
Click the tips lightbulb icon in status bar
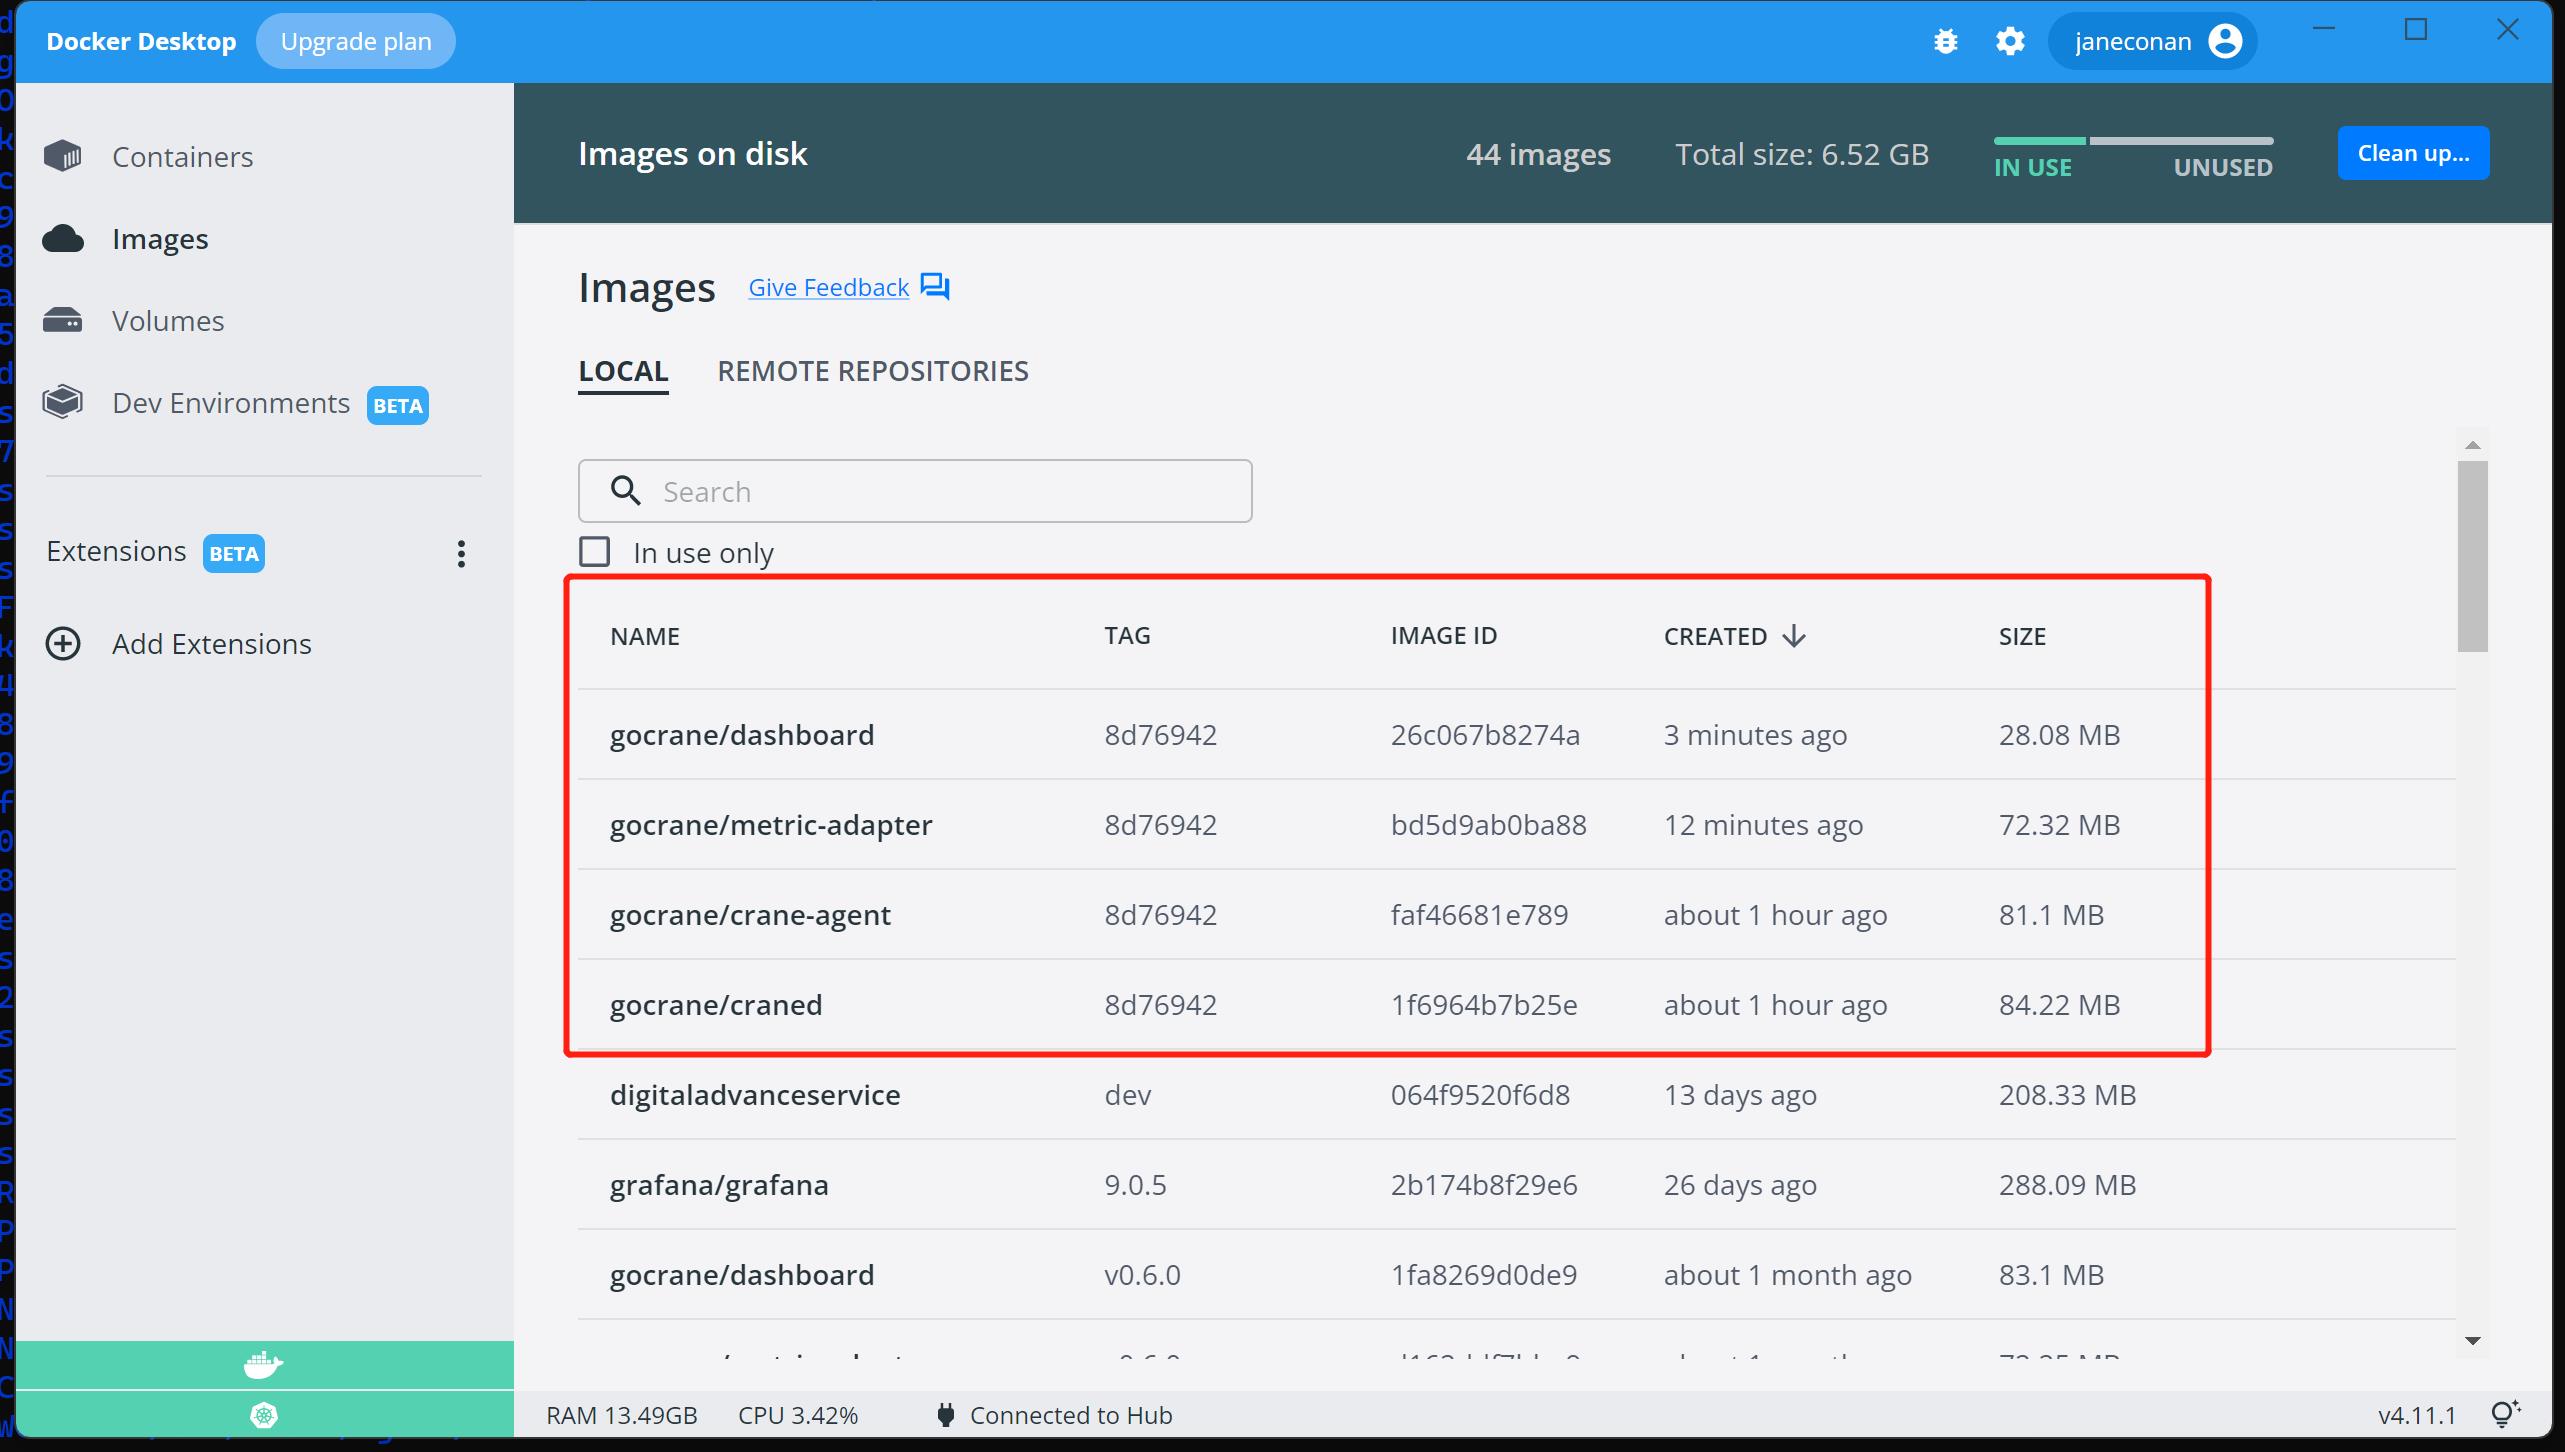point(2505,1414)
